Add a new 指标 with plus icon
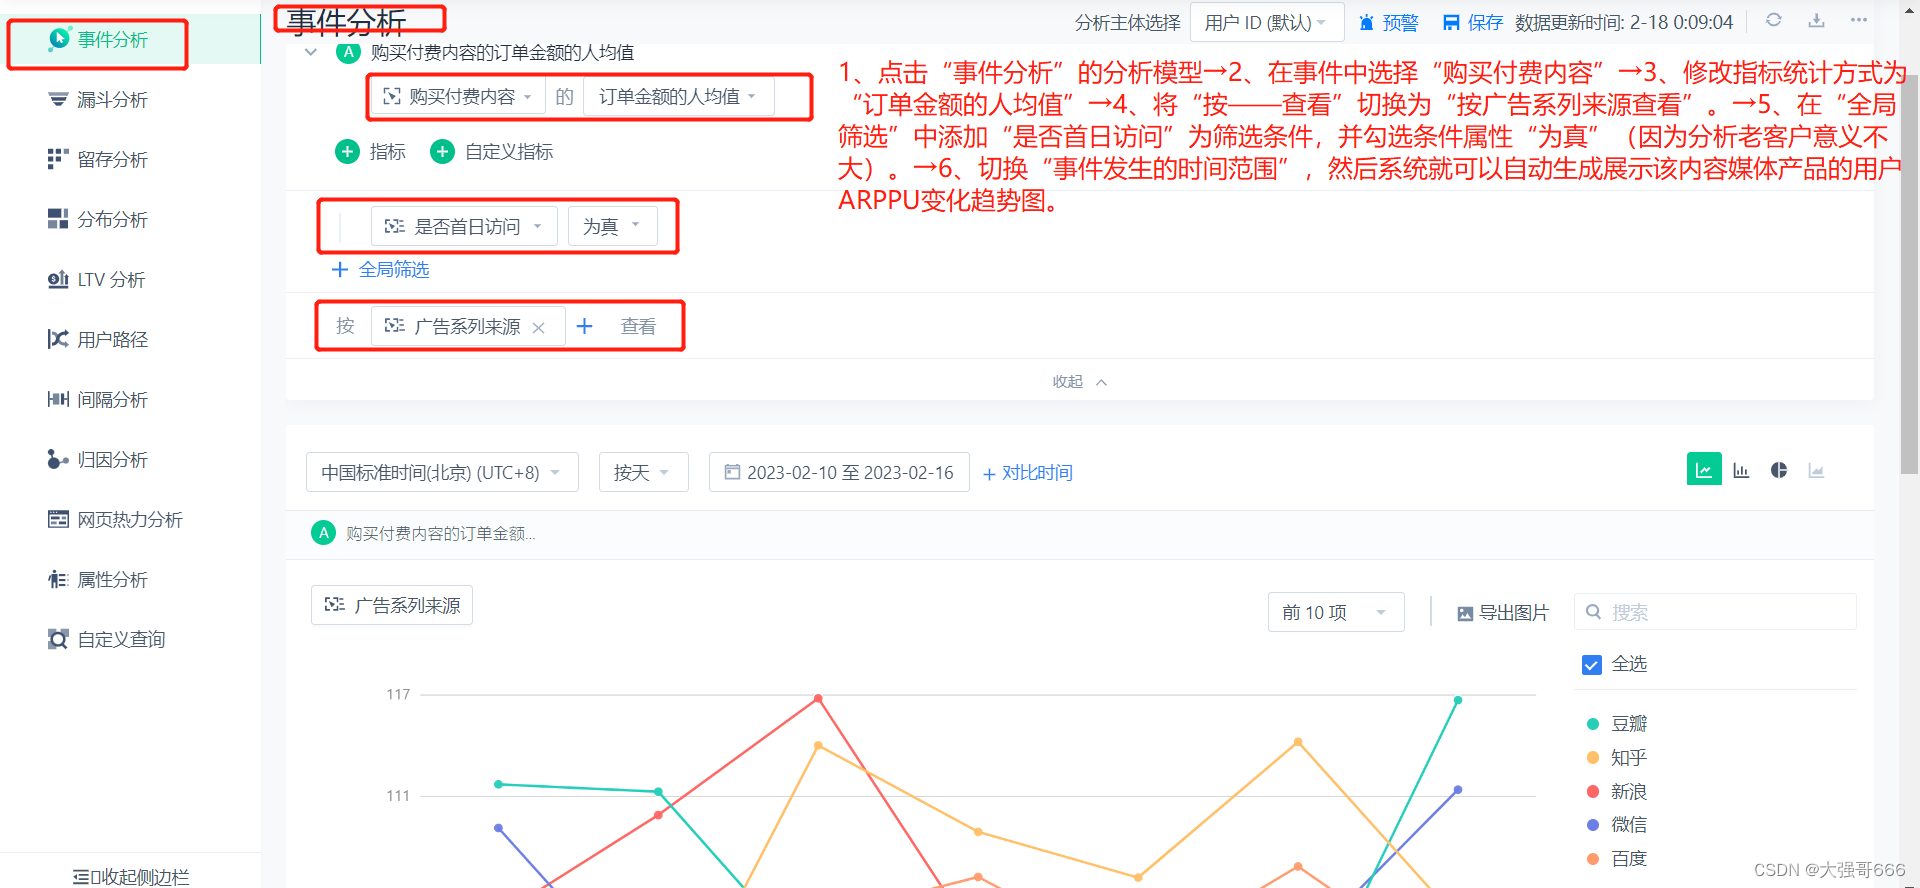Viewport: 1920px width, 888px height. (347, 152)
